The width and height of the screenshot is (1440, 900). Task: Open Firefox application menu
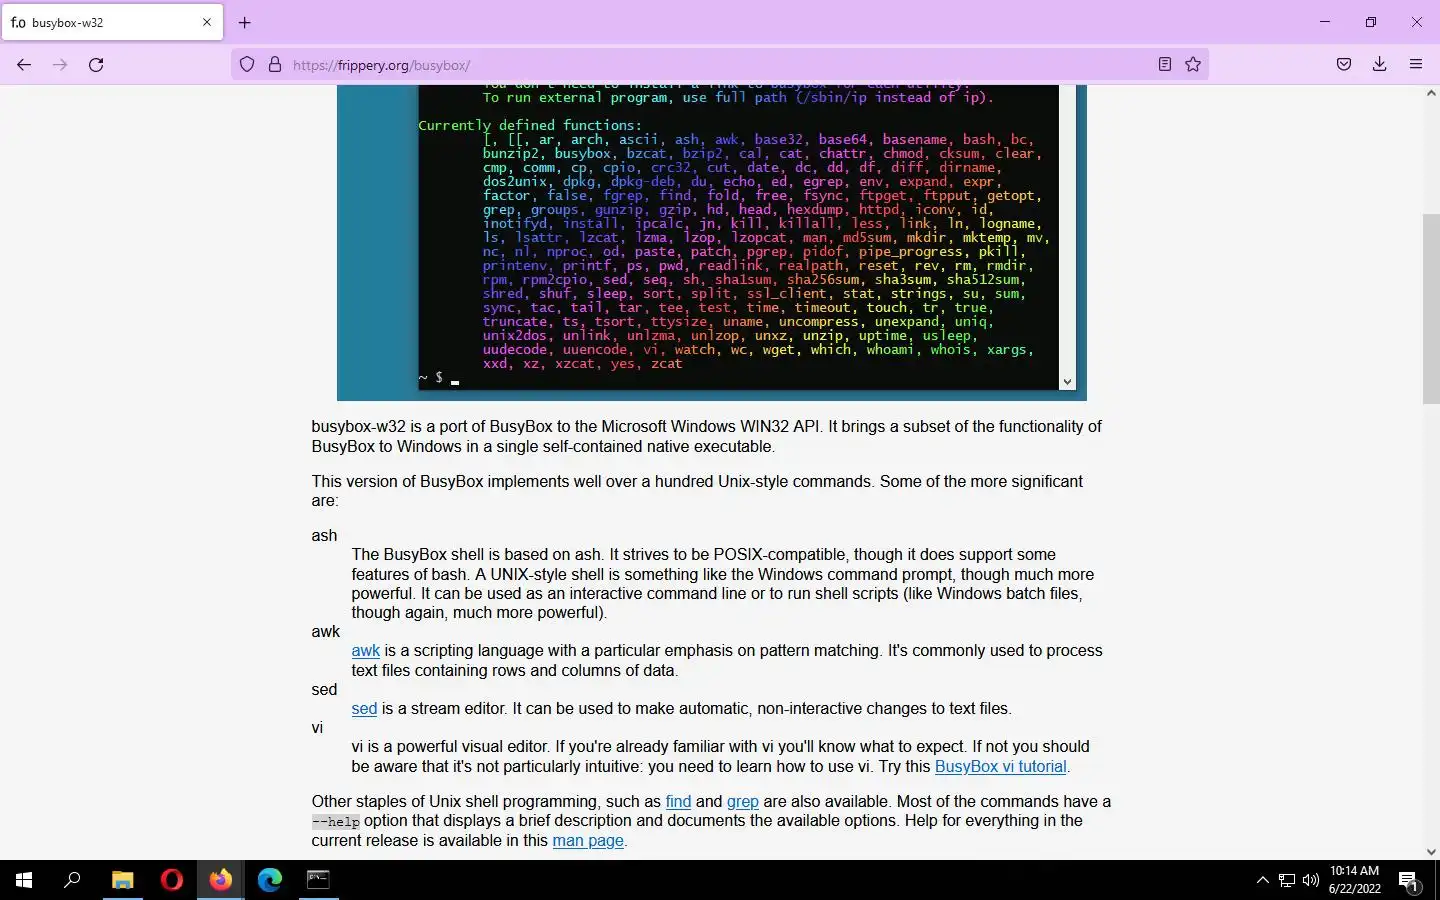pyautogui.click(x=1416, y=65)
